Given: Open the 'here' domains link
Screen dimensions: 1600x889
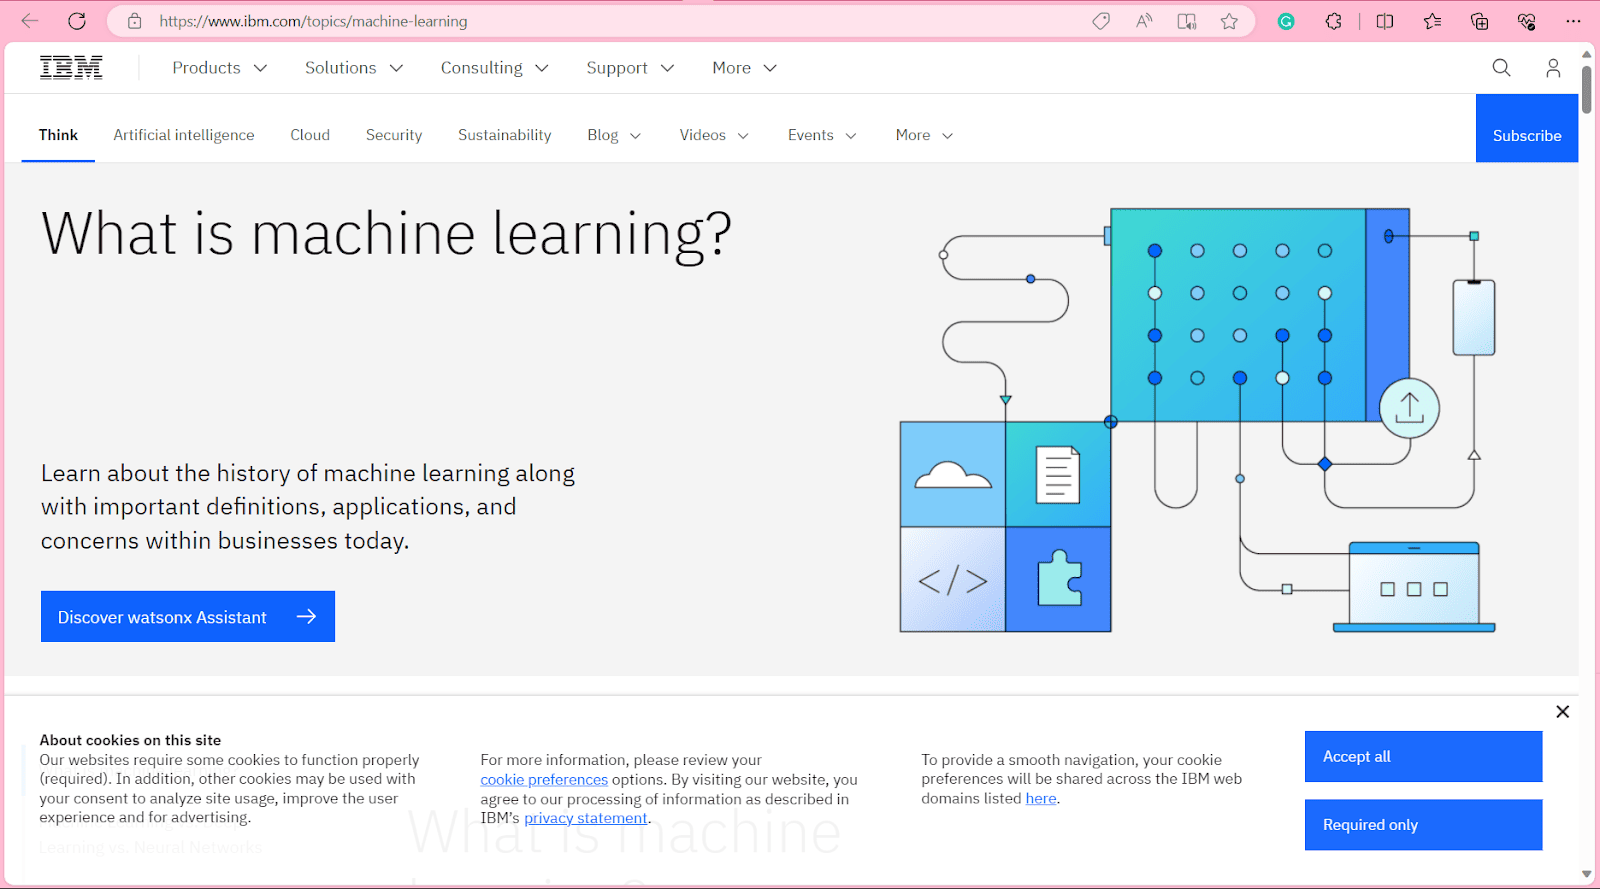Looking at the screenshot, I should pos(1041,799).
